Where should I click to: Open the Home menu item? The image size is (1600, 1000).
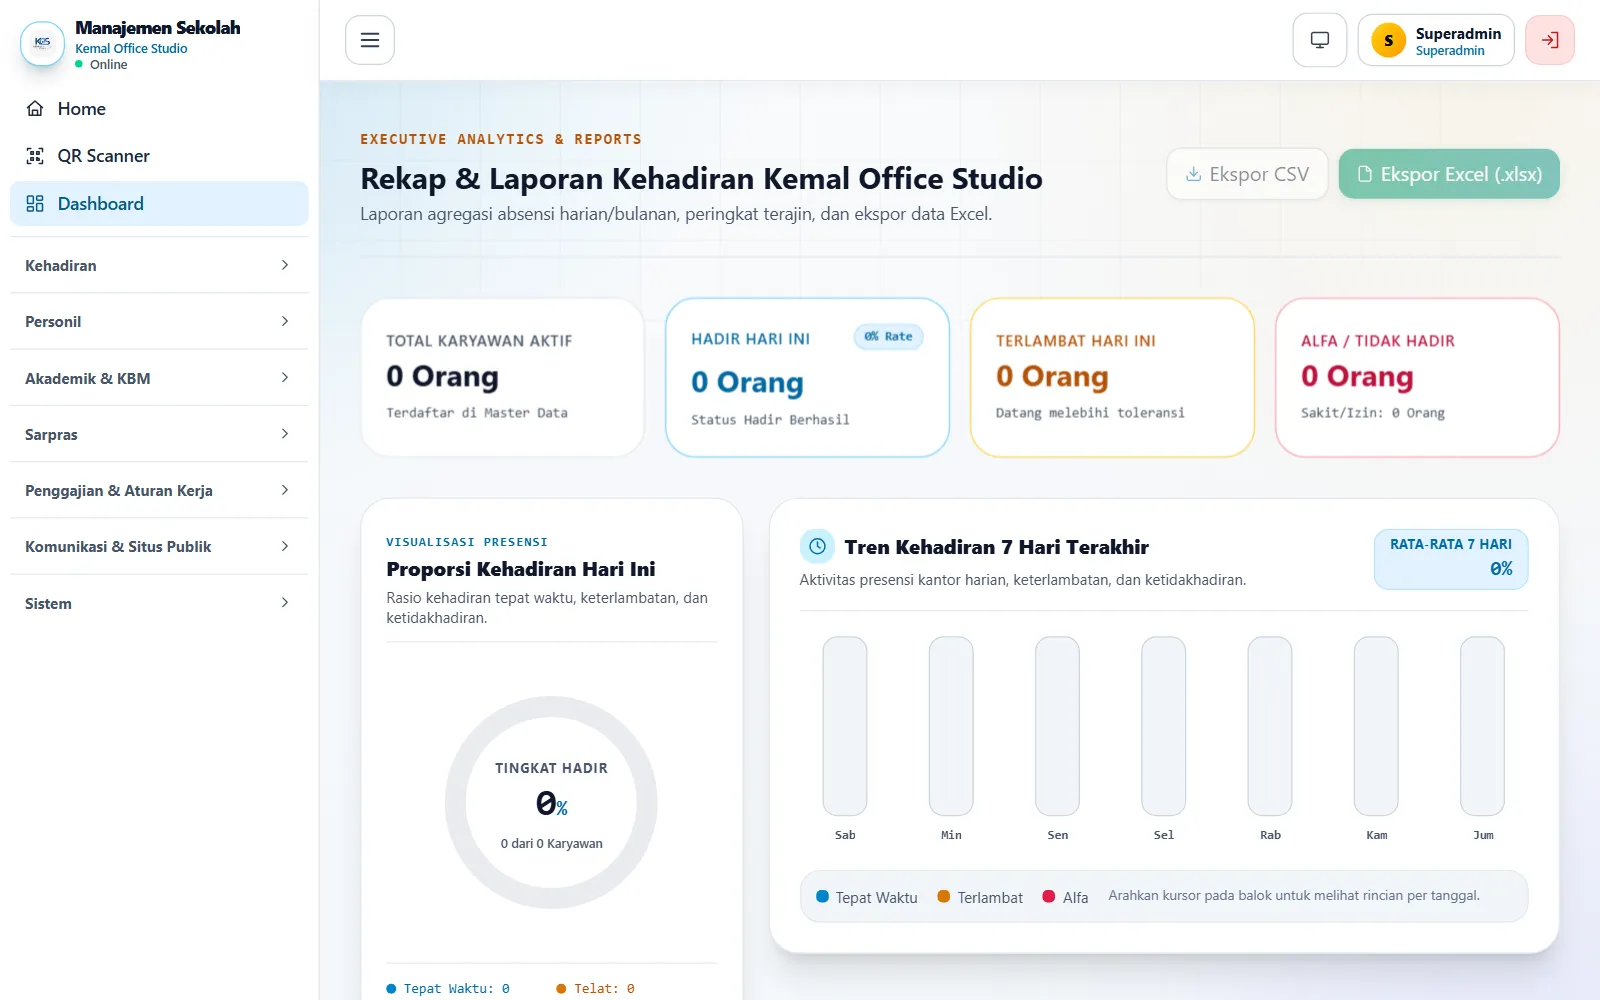[159, 108]
